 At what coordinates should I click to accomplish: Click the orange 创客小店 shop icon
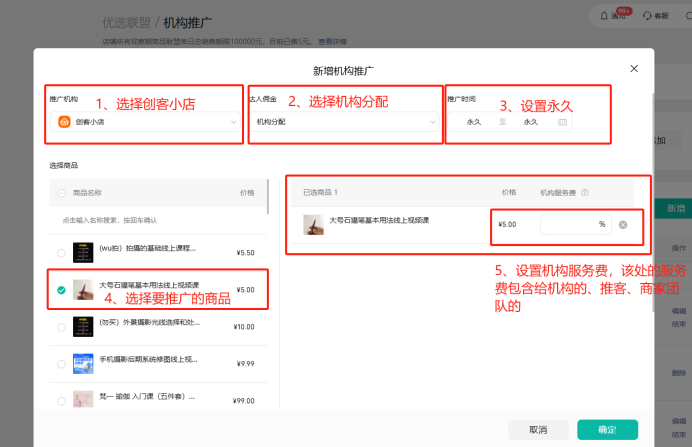[x=64, y=122]
